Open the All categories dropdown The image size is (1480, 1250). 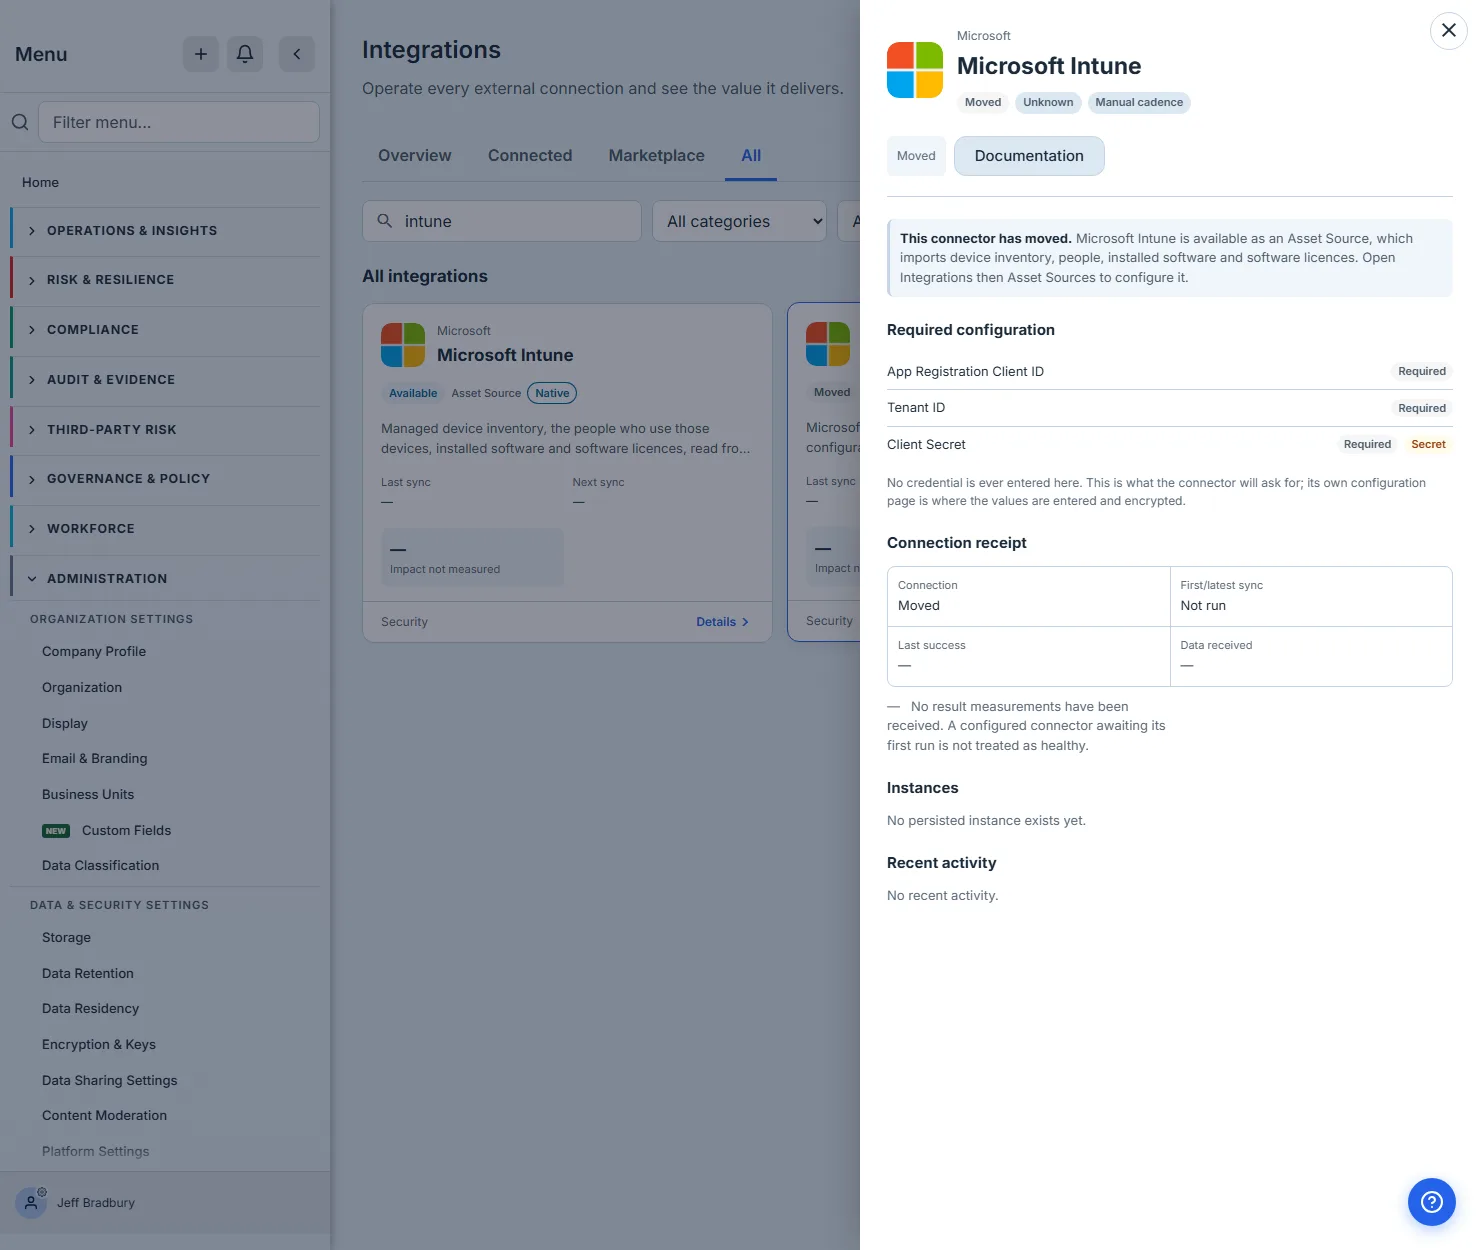[x=741, y=221]
